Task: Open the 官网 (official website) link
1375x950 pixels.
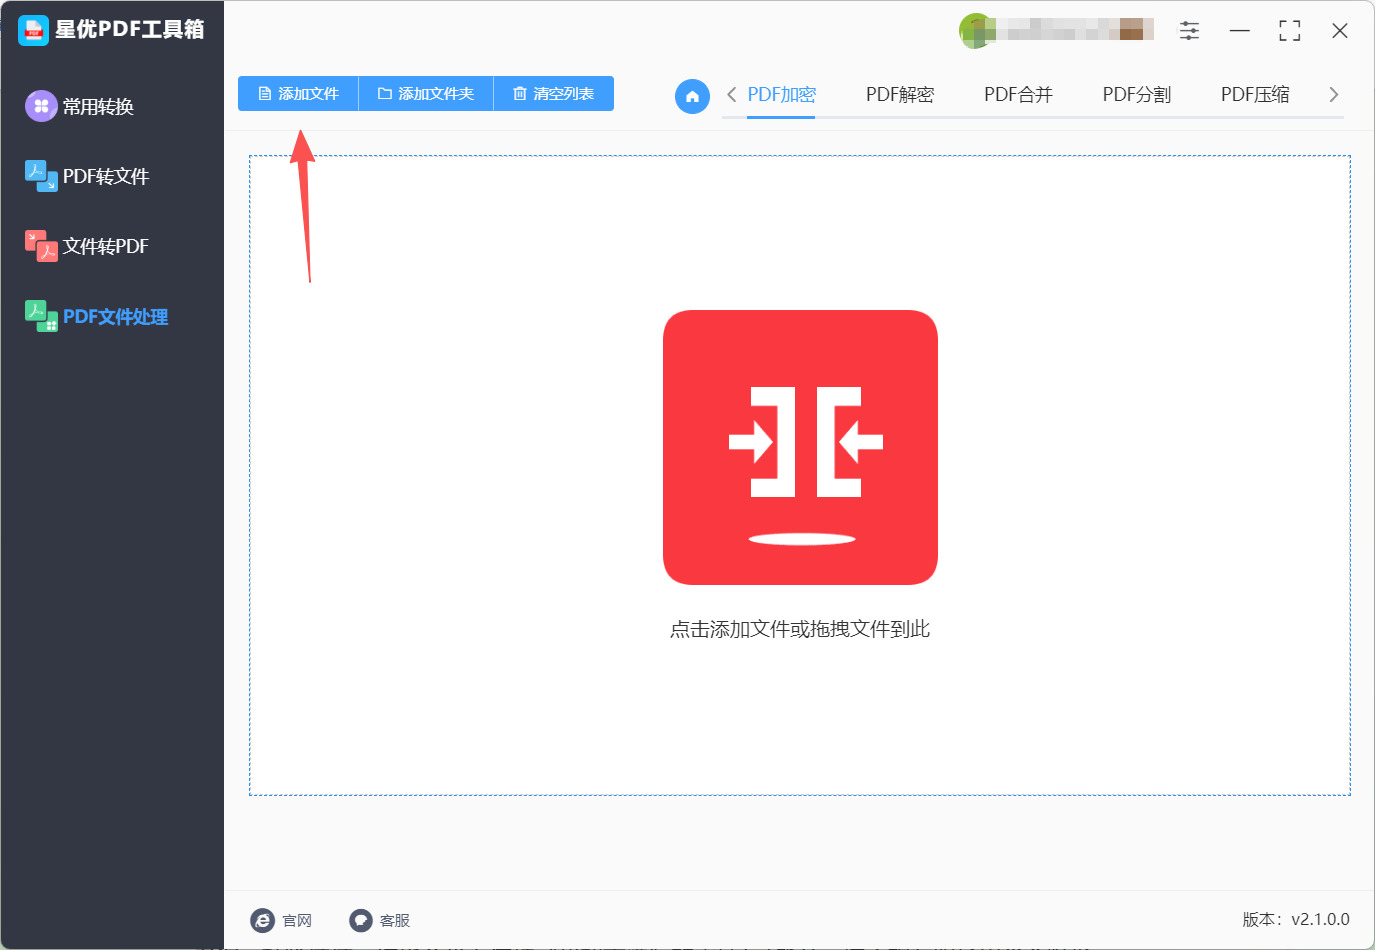Action: [281, 920]
